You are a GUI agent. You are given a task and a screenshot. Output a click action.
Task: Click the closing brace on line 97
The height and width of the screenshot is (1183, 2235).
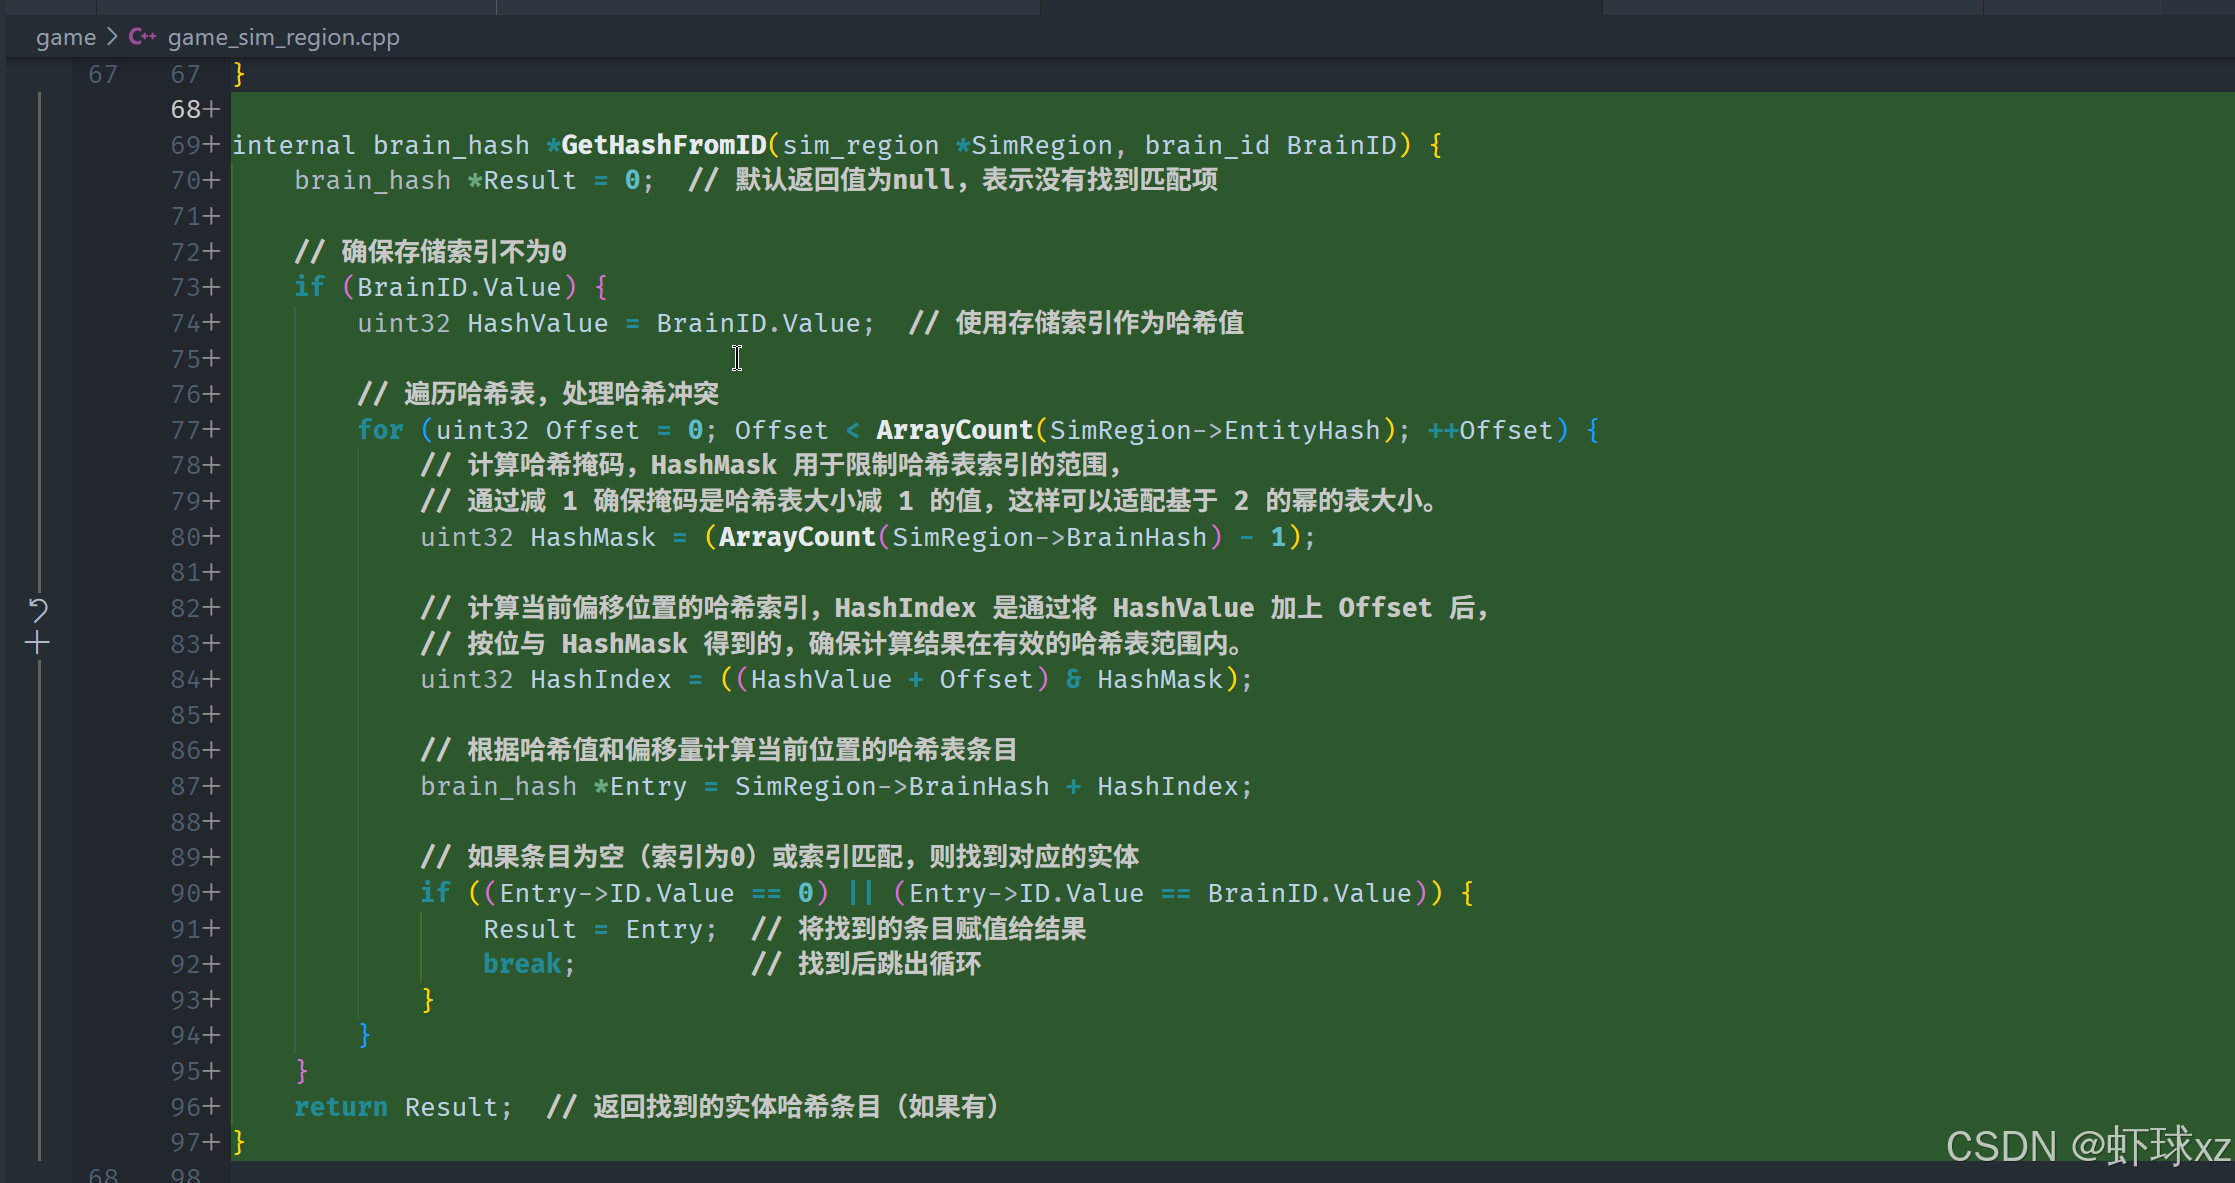coord(239,1142)
